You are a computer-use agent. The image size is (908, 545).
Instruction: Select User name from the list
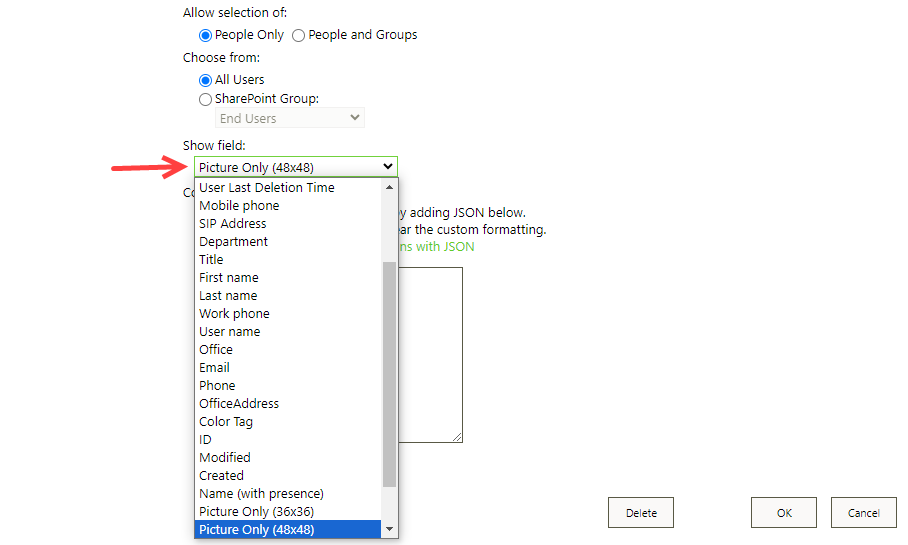(288, 331)
